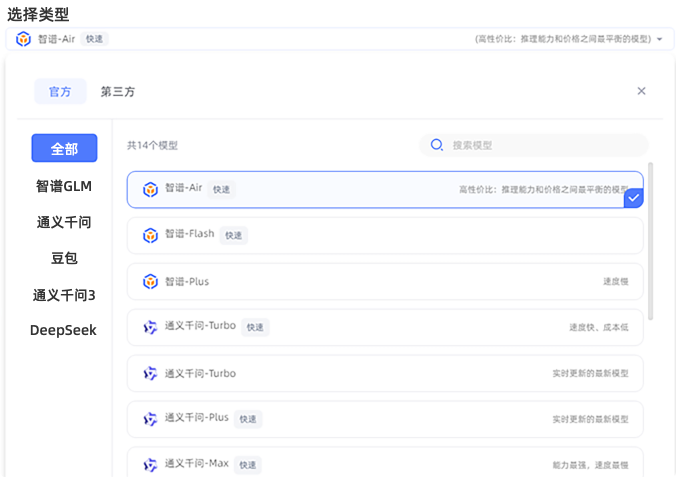
Task: Click the search magnifier icon
Action: (436, 145)
